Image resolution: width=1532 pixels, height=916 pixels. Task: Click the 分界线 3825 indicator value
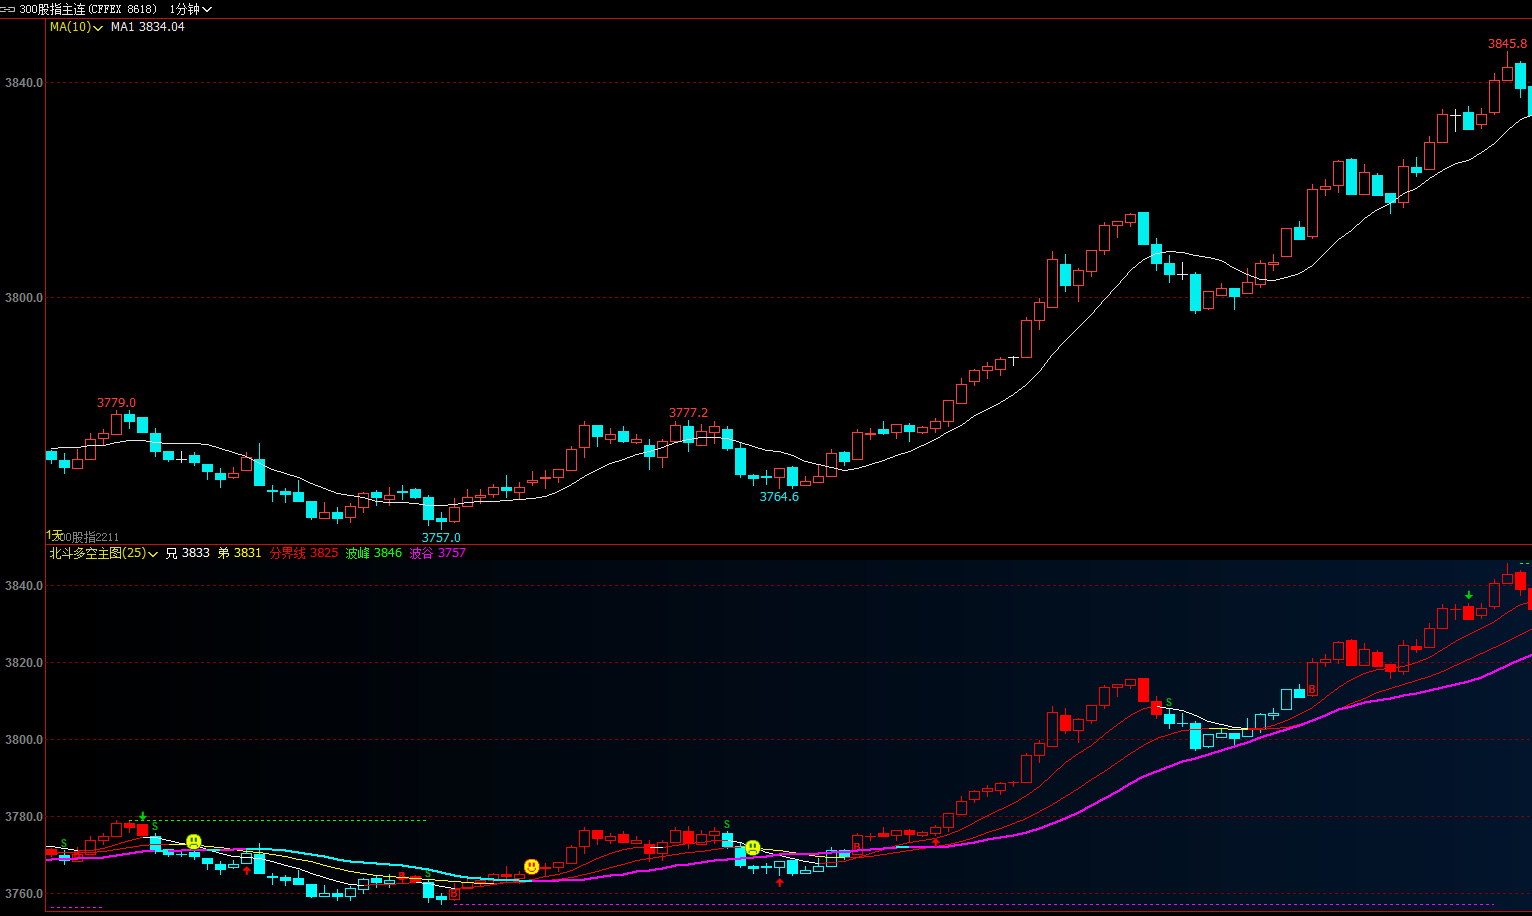click(304, 553)
